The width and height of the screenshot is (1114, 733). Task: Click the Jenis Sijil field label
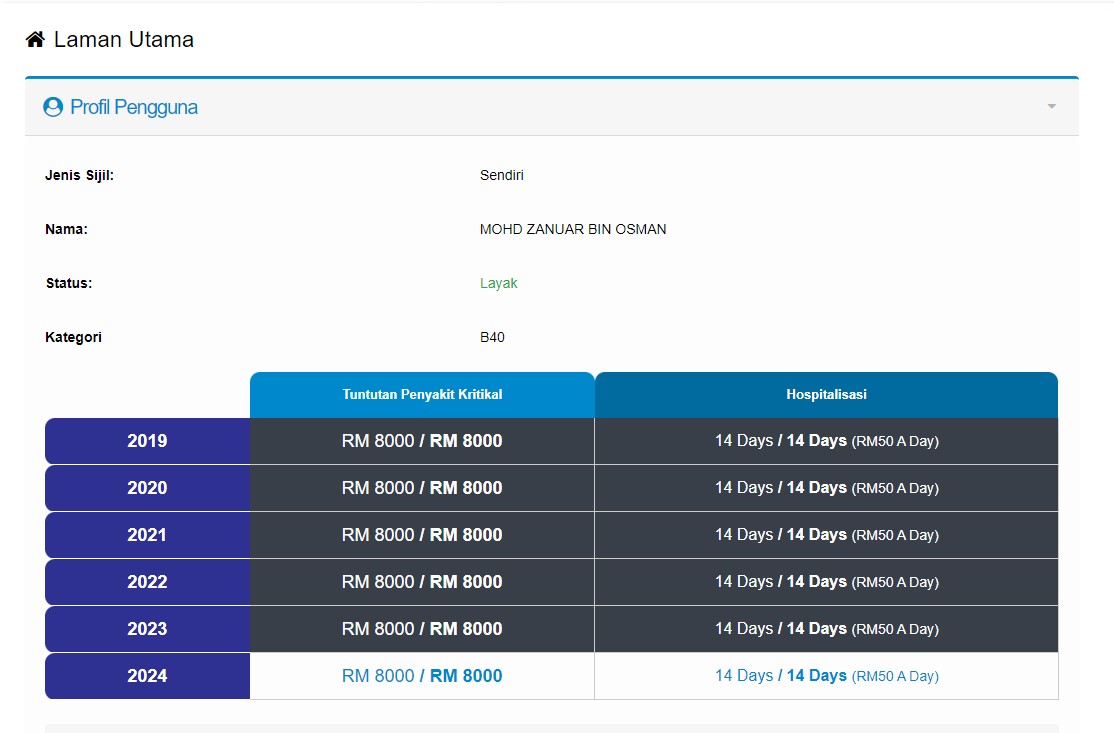tap(79, 175)
